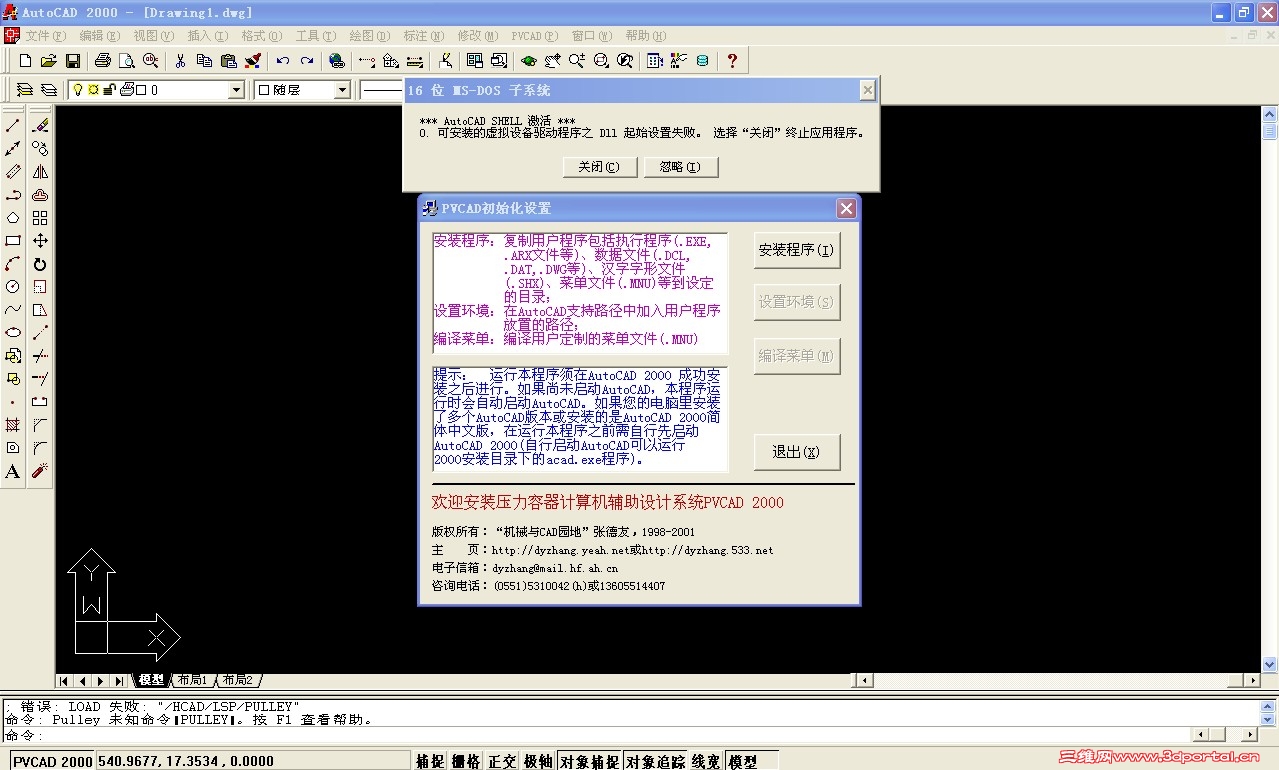1279x770 pixels.
Task: Toggle 捕捉 snap mode in status bar
Action: click(430, 762)
